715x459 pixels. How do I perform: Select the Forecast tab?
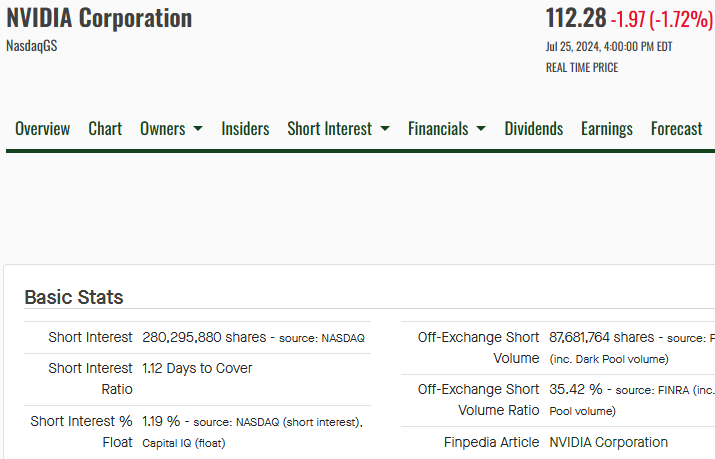point(676,129)
